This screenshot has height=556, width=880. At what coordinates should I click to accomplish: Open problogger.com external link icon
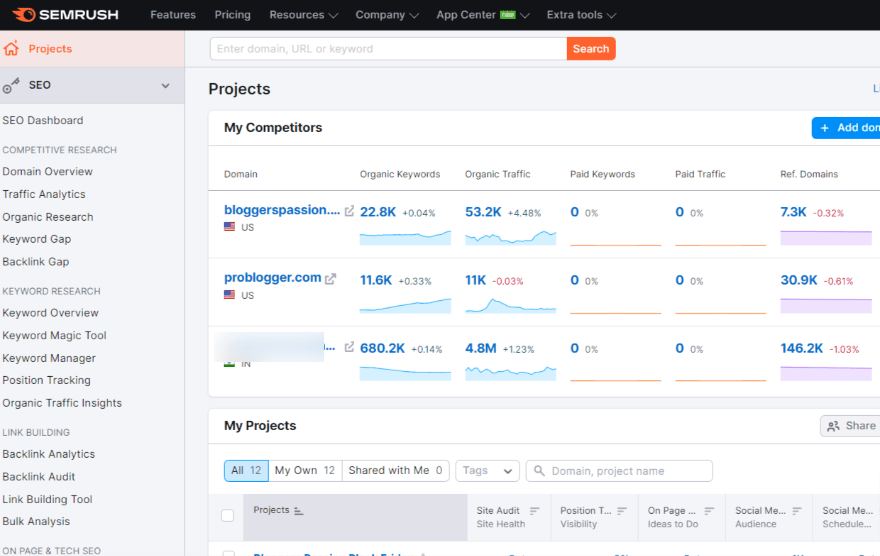(331, 278)
